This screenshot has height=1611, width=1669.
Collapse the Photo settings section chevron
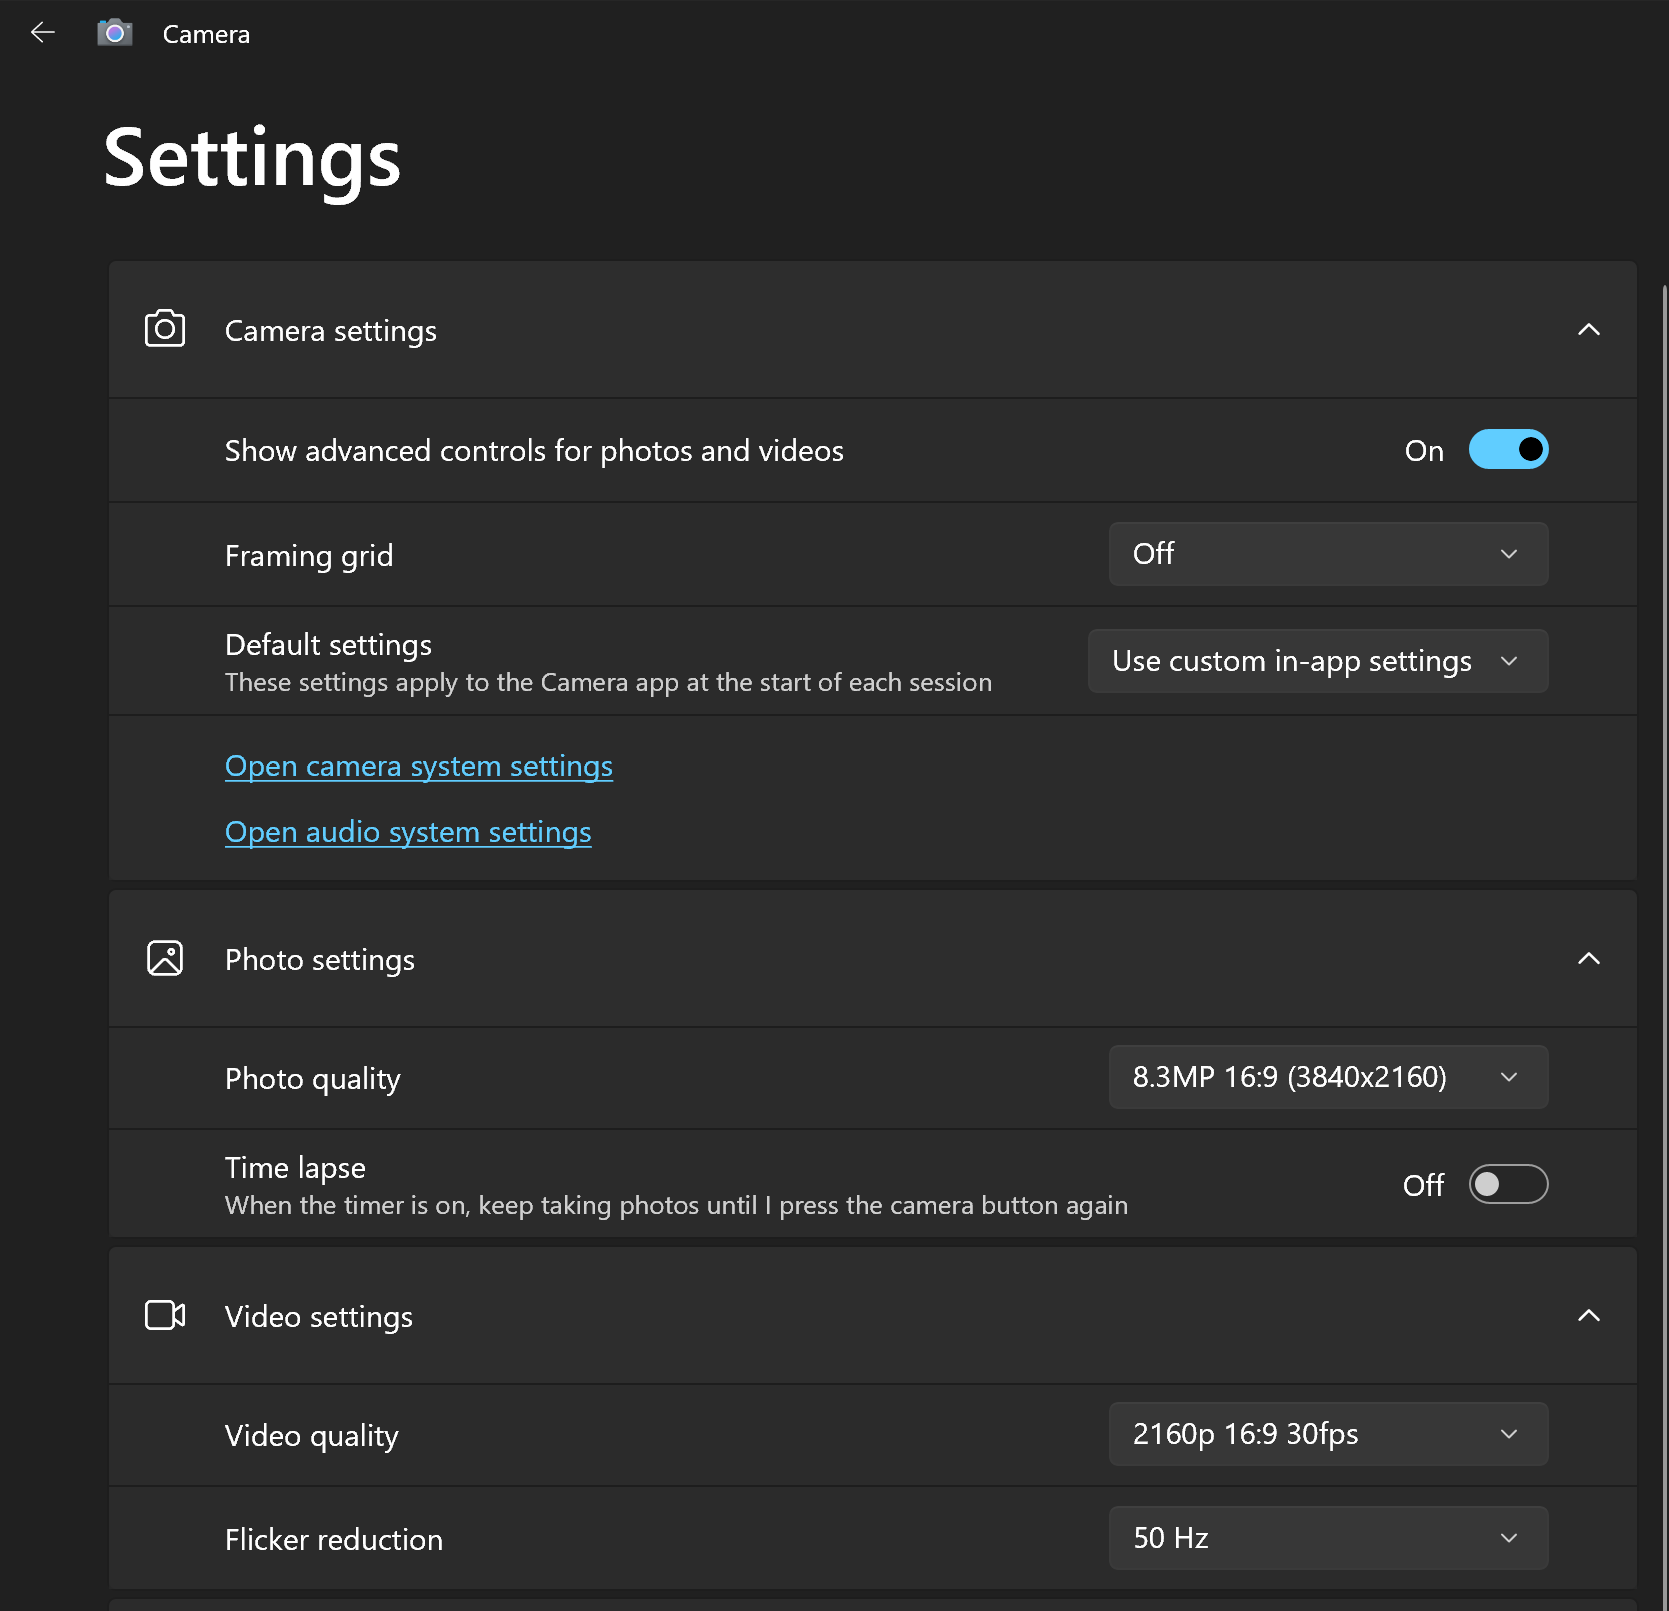point(1588,959)
